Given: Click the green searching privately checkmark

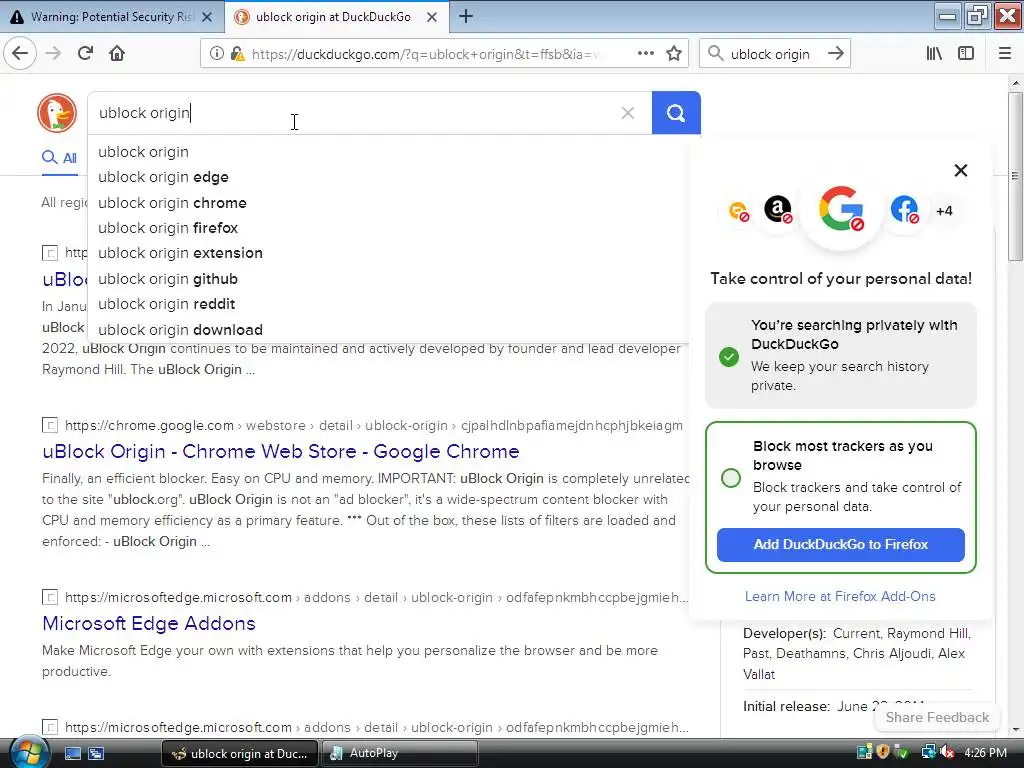Looking at the screenshot, I should [729, 357].
